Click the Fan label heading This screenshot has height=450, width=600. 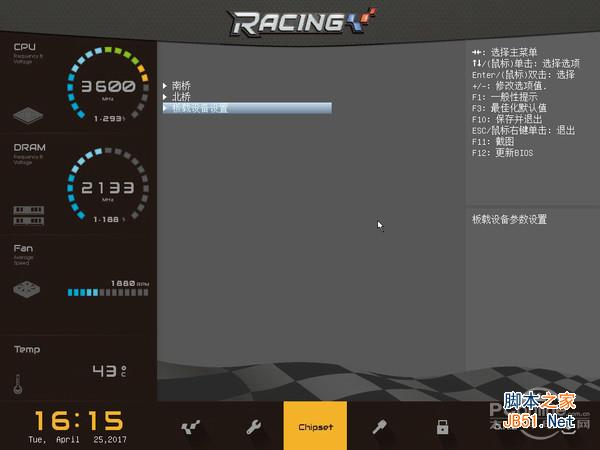(x=23, y=248)
